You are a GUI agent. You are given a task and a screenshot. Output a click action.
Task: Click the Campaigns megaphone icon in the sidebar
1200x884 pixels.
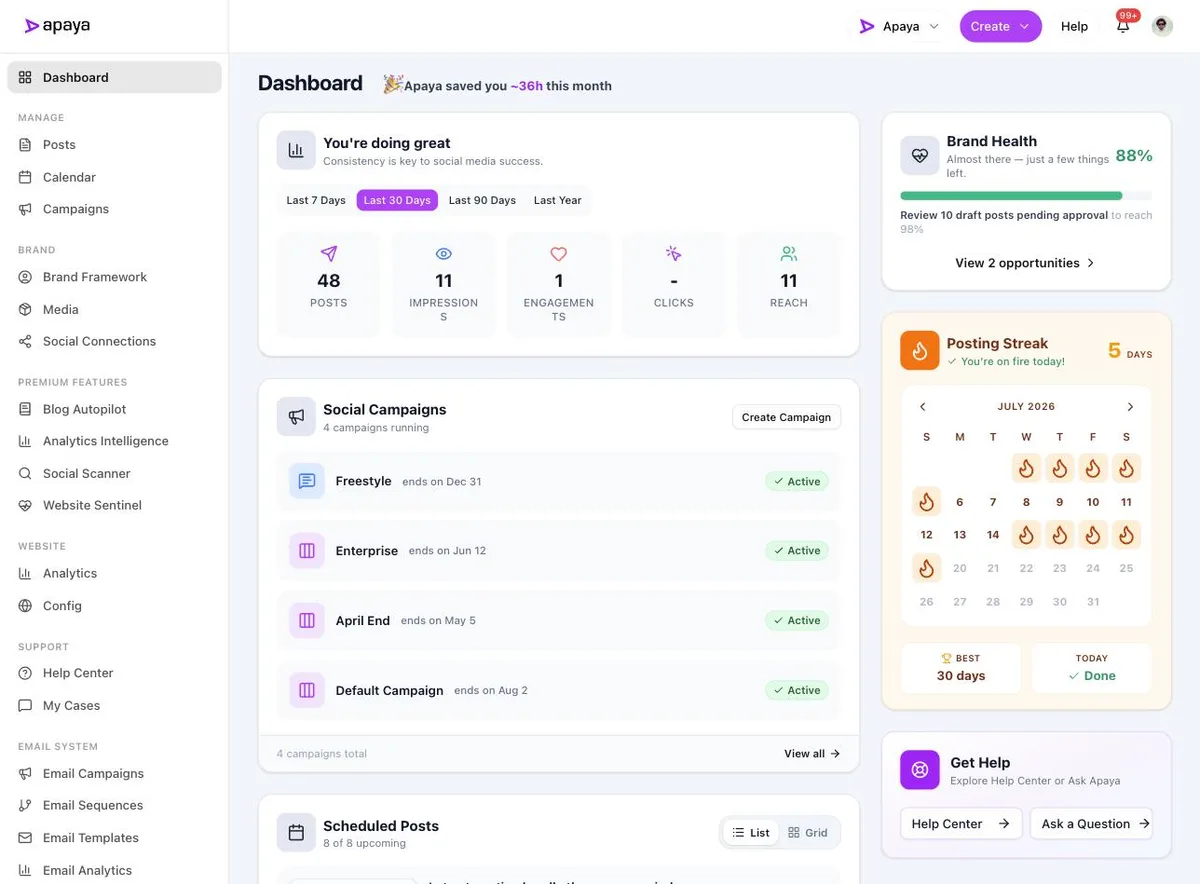click(25, 209)
